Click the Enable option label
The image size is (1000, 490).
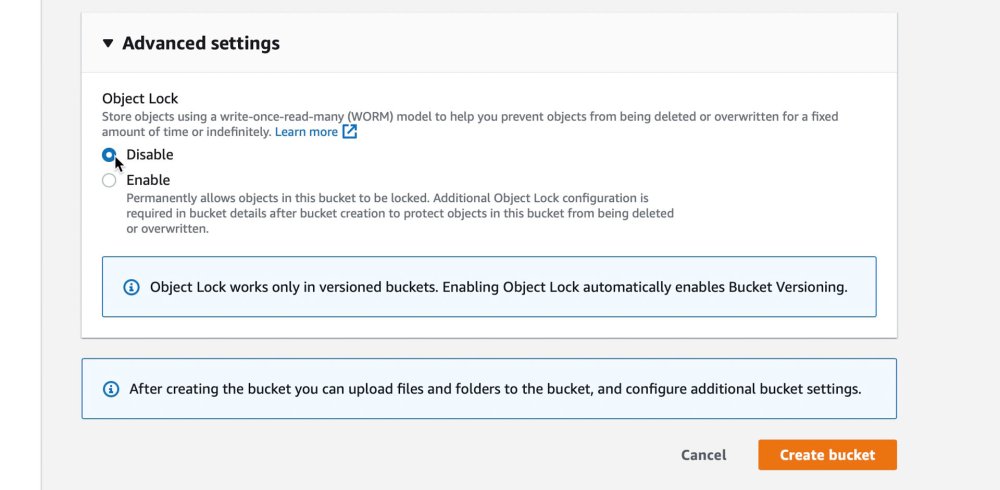pos(148,181)
